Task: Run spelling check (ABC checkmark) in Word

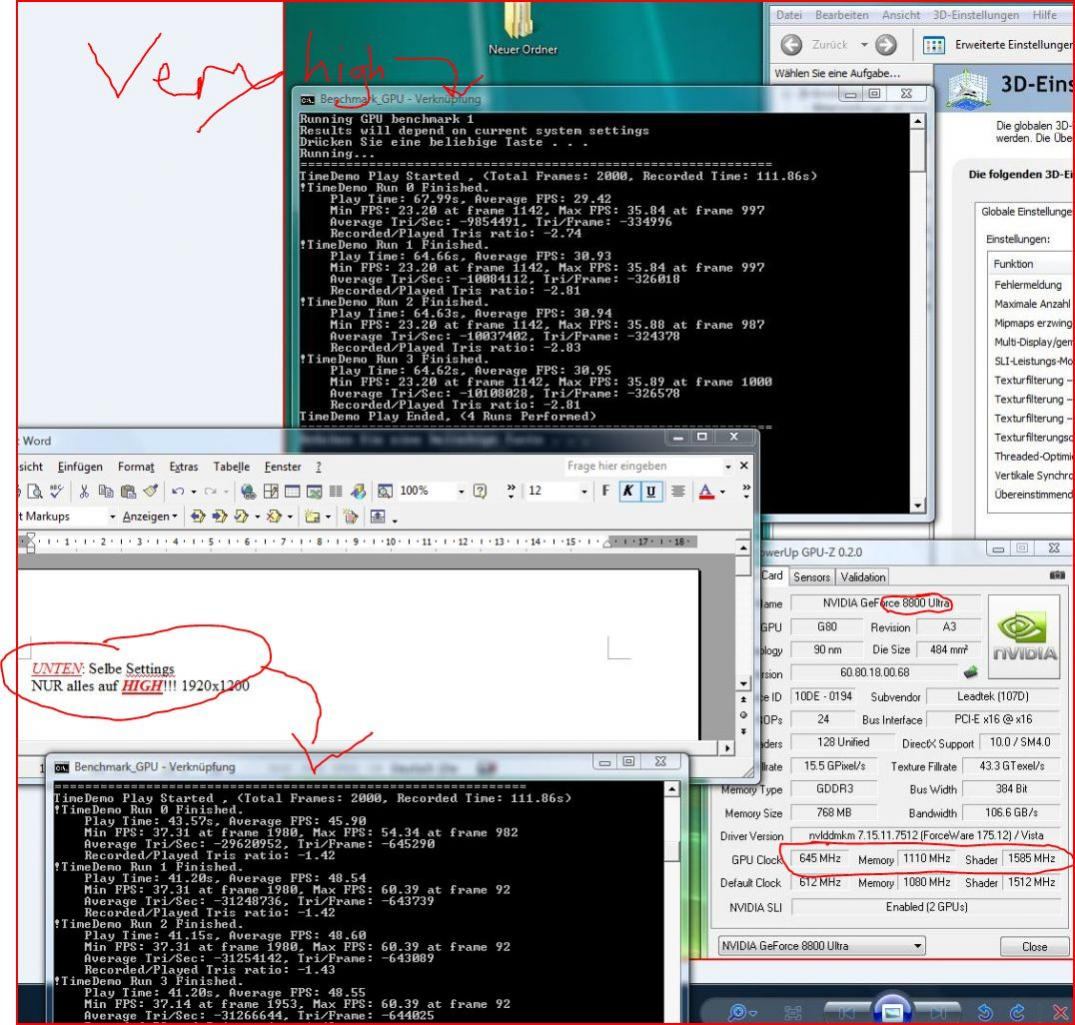Action: point(56,491)
